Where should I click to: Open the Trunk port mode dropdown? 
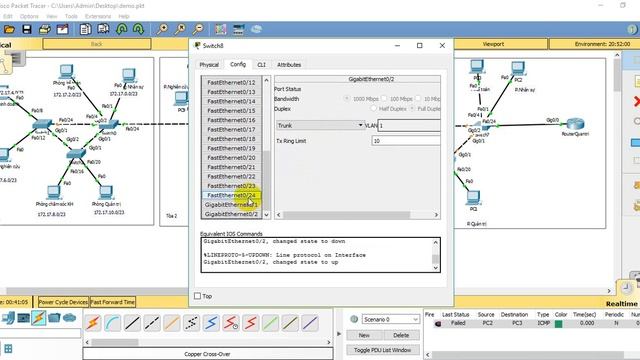320,125
